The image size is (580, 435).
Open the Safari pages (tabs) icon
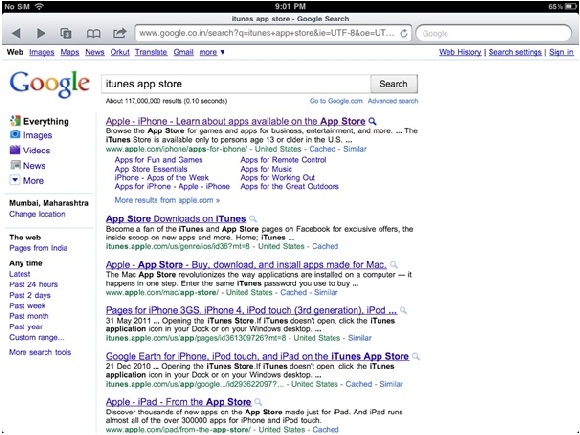(66, 34)
